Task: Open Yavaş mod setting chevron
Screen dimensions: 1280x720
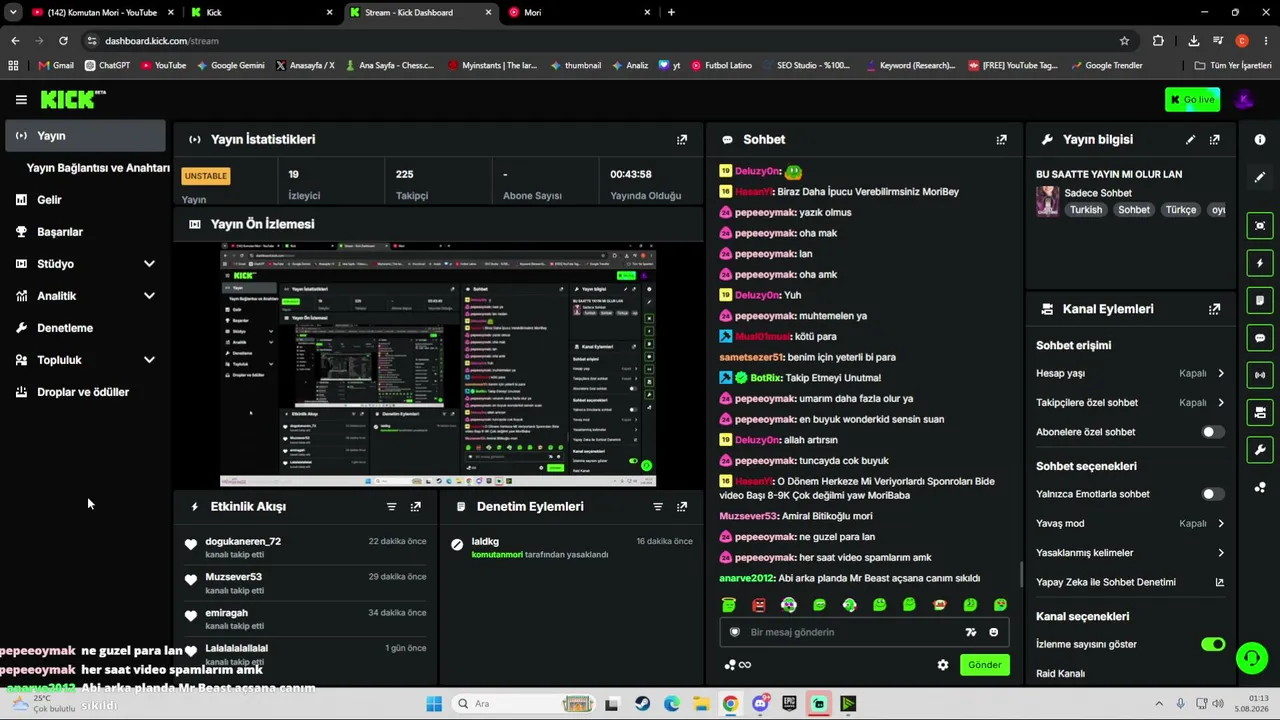Action: (1221, 524)
